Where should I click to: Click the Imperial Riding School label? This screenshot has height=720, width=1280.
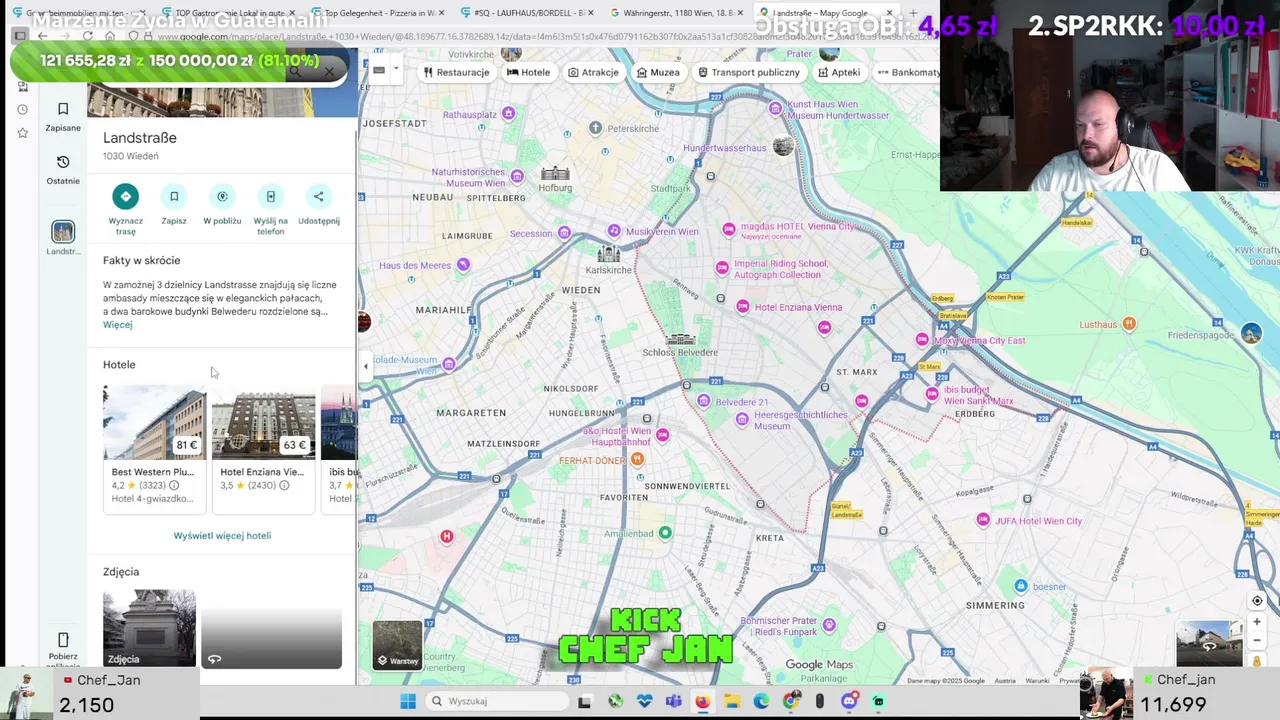[781, 269]
